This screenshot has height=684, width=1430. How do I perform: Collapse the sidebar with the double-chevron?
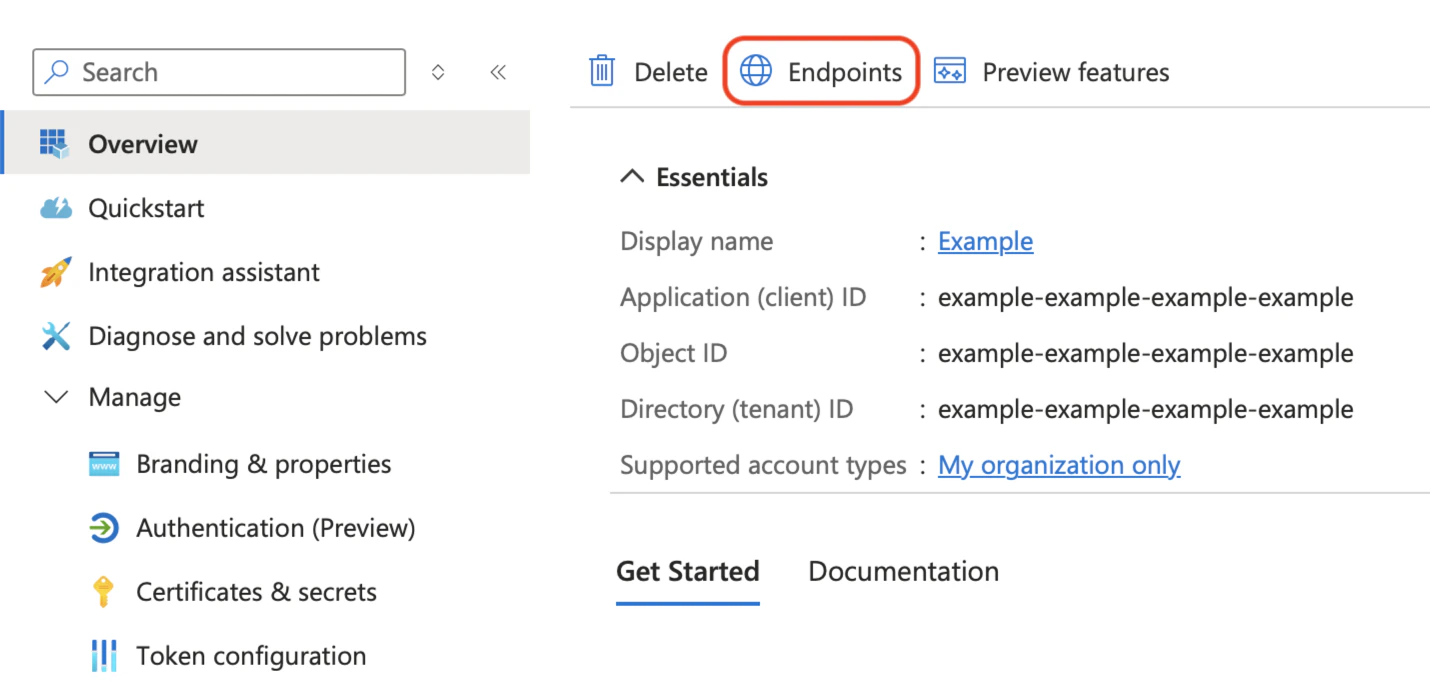[x=498, y=71]
